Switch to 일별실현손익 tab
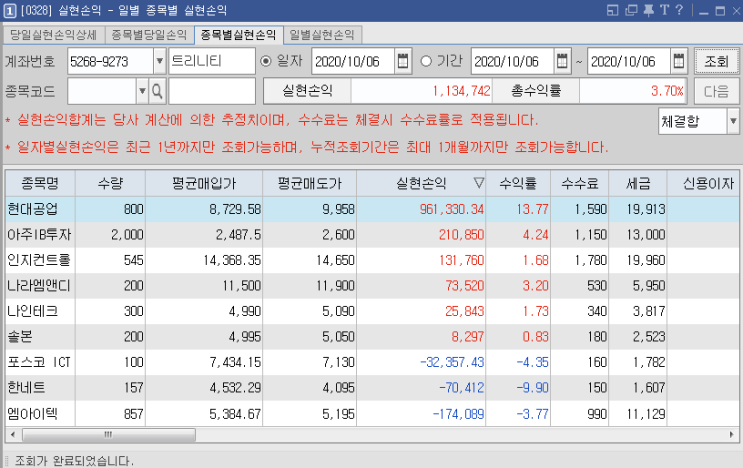 point(322,35)
